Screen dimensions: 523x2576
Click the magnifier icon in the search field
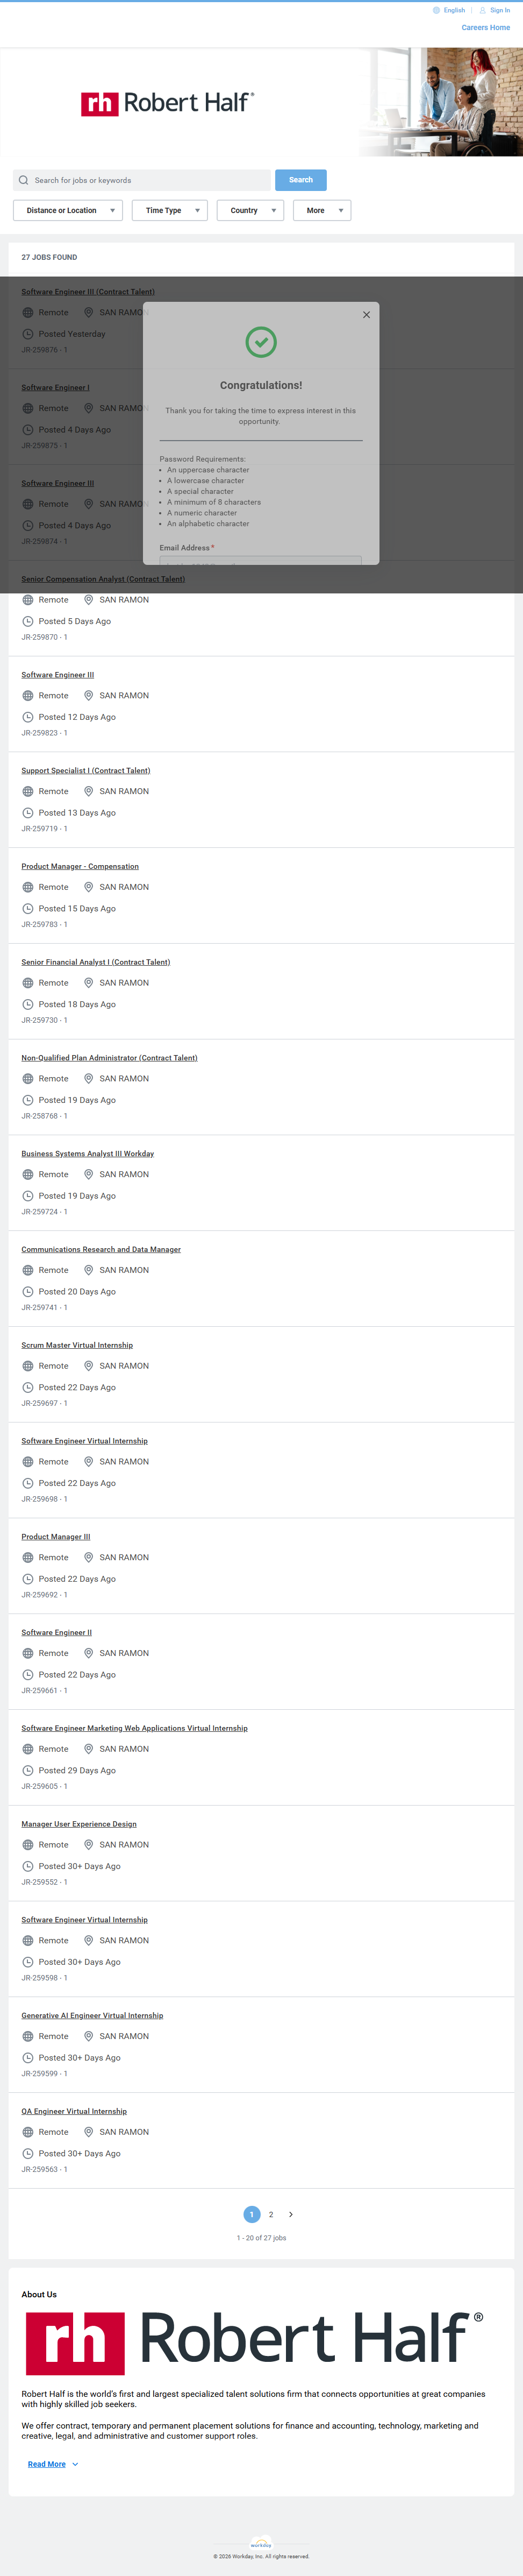click(x=23, y=181)
